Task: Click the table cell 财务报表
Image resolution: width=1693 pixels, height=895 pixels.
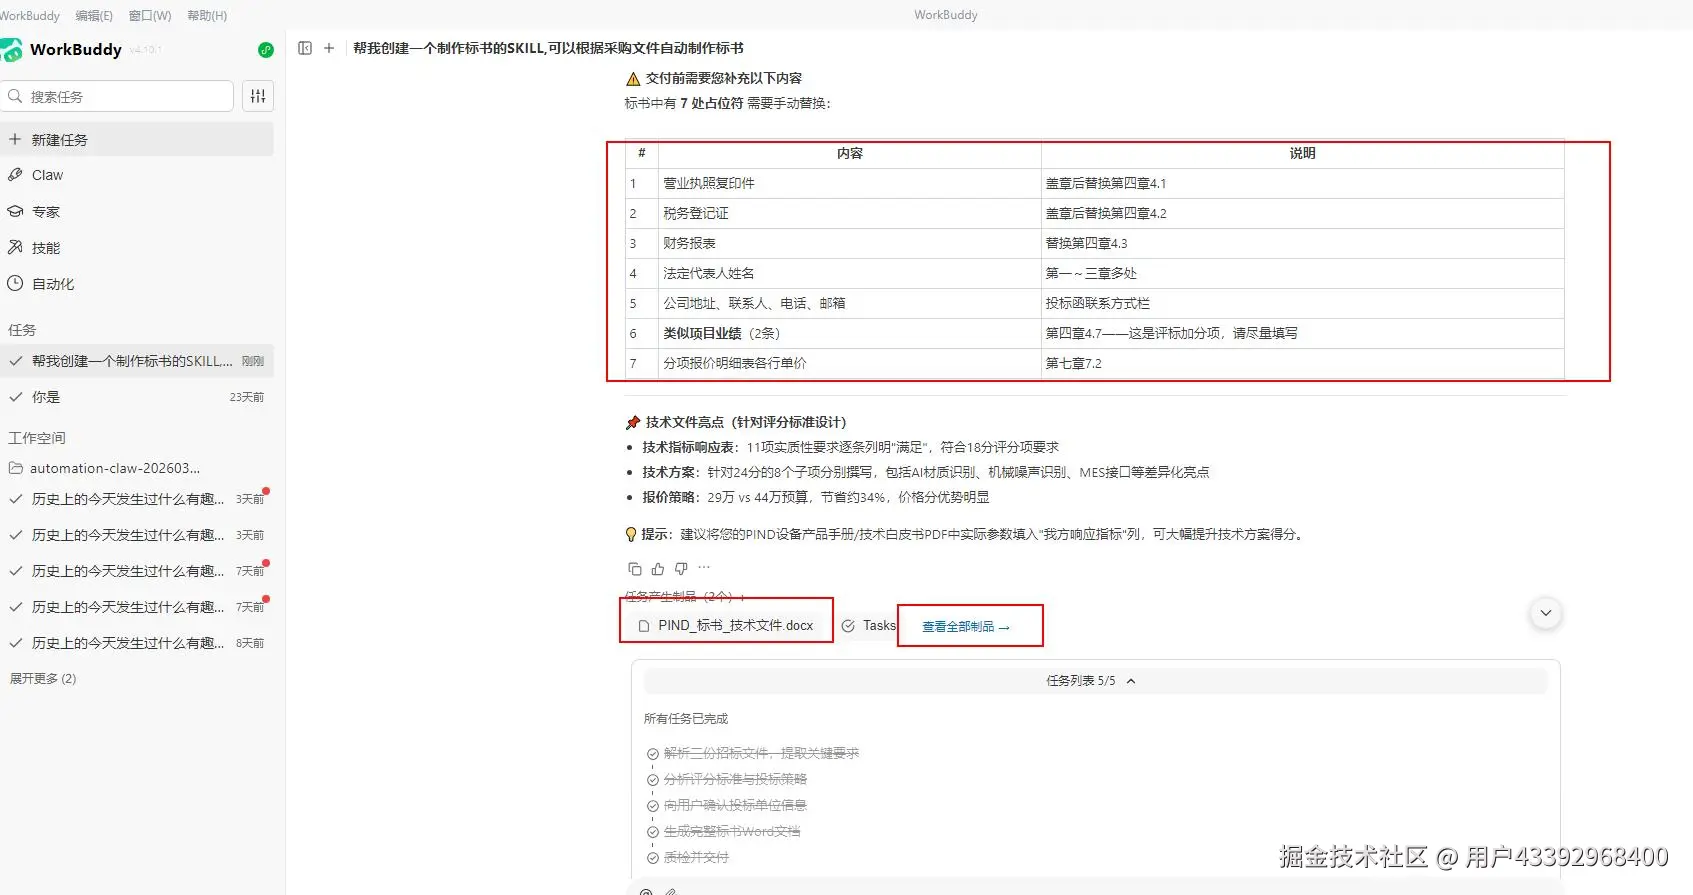Action: coord(849,243)
